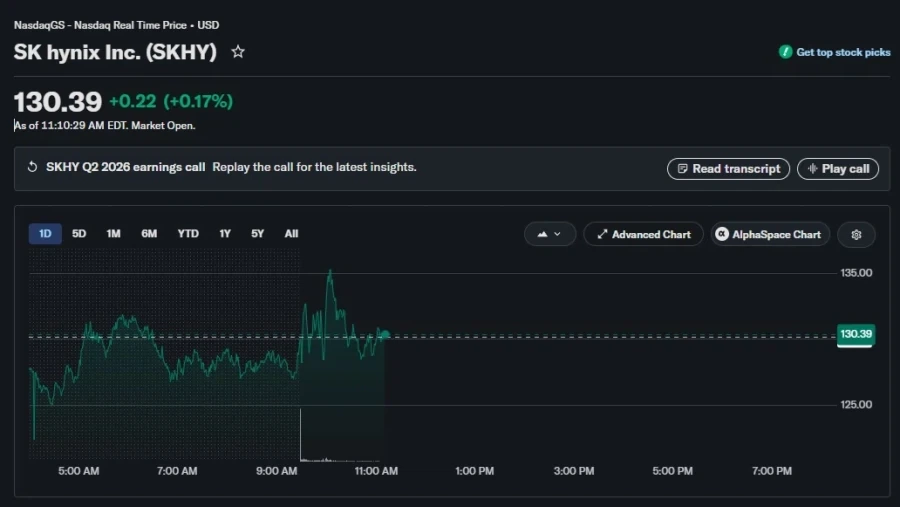The width and height of the screenshot is (900, 507).
Task: Choose the 5Y chart range
Action: (257, 234)
